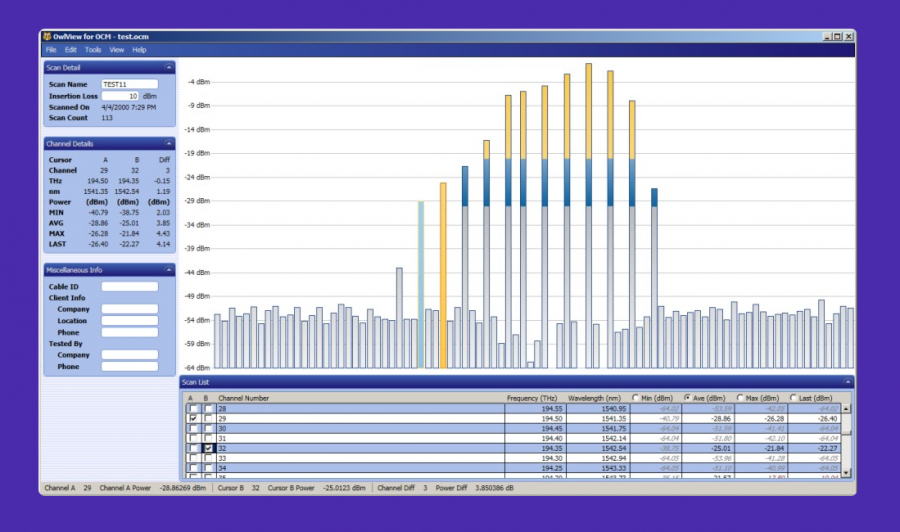Select the Last (dBm) radio button

(793, 397)
